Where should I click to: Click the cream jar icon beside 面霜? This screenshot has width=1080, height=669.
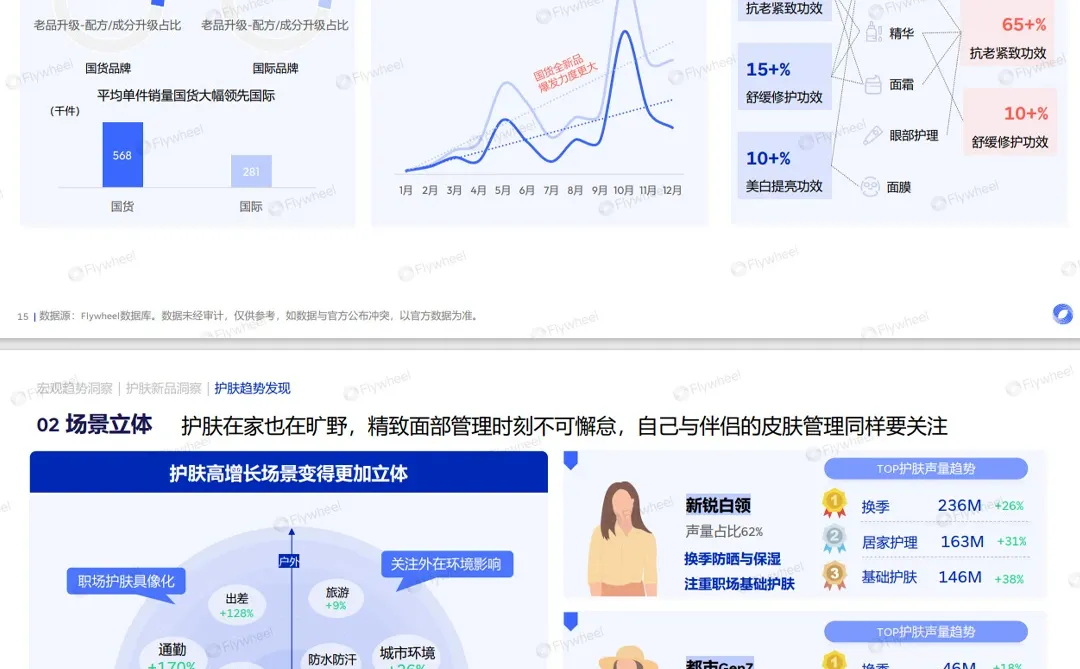click(873, 85)
